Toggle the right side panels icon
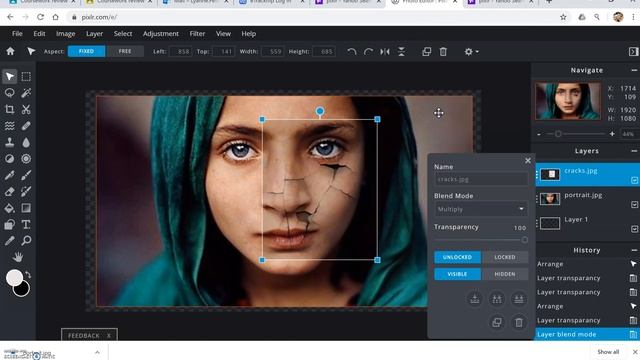640x360 pixels. click(633, 51)
